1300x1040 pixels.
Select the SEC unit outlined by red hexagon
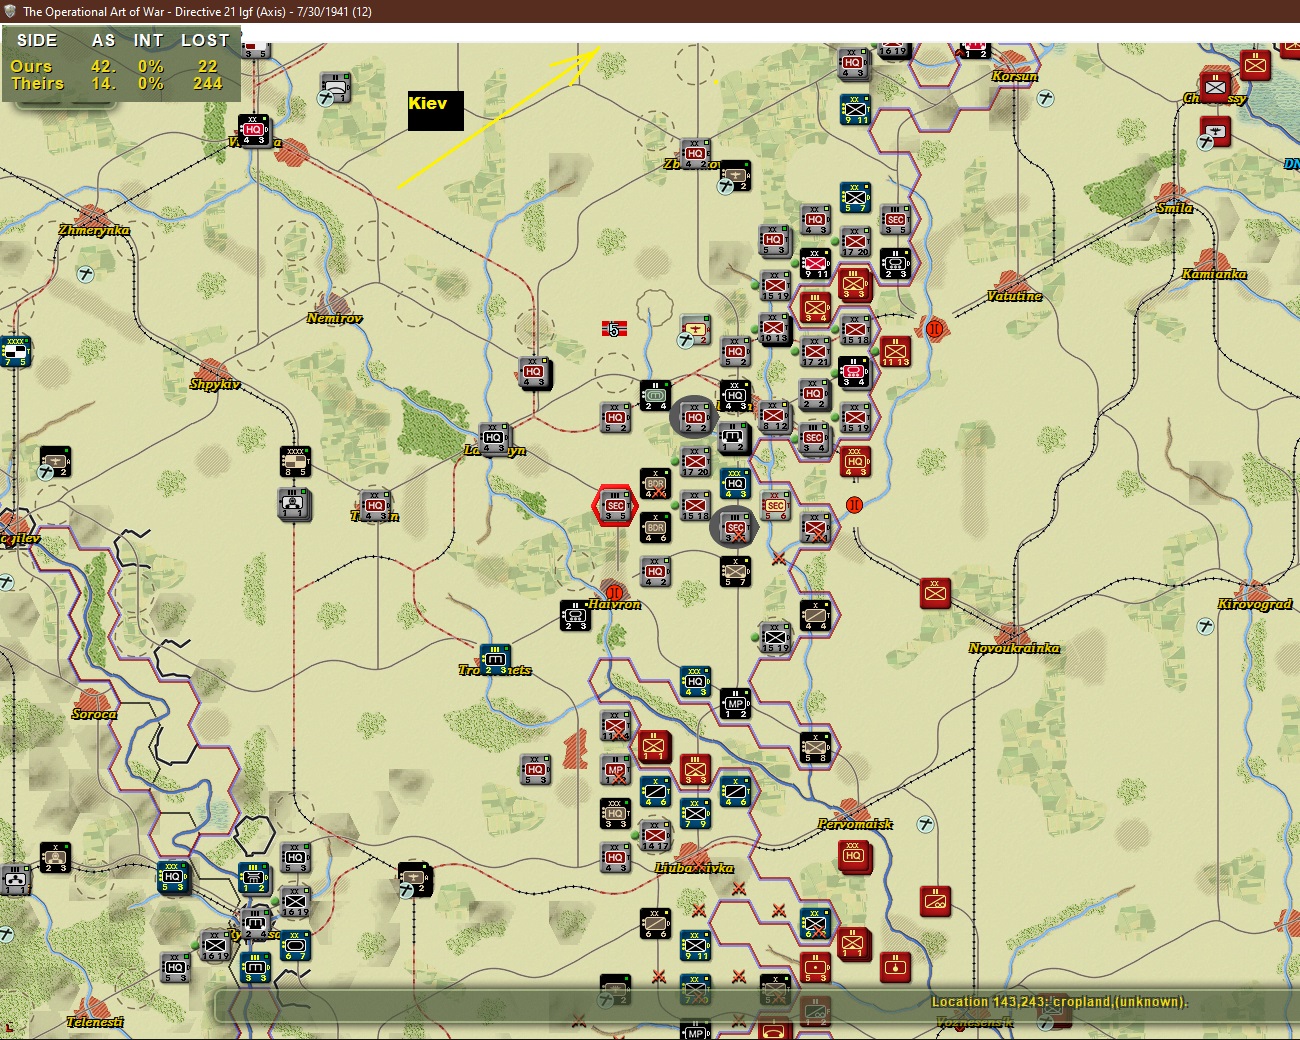point(615,506)
